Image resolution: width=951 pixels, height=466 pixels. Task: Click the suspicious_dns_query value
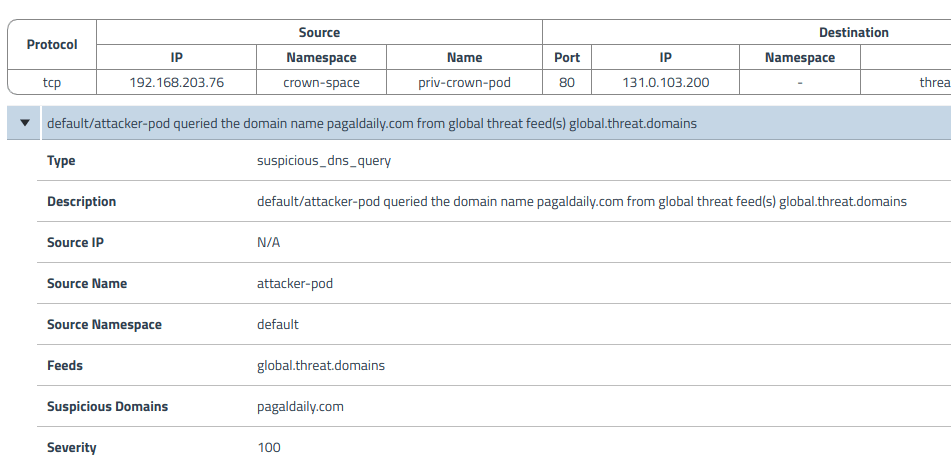coord(324,161)
